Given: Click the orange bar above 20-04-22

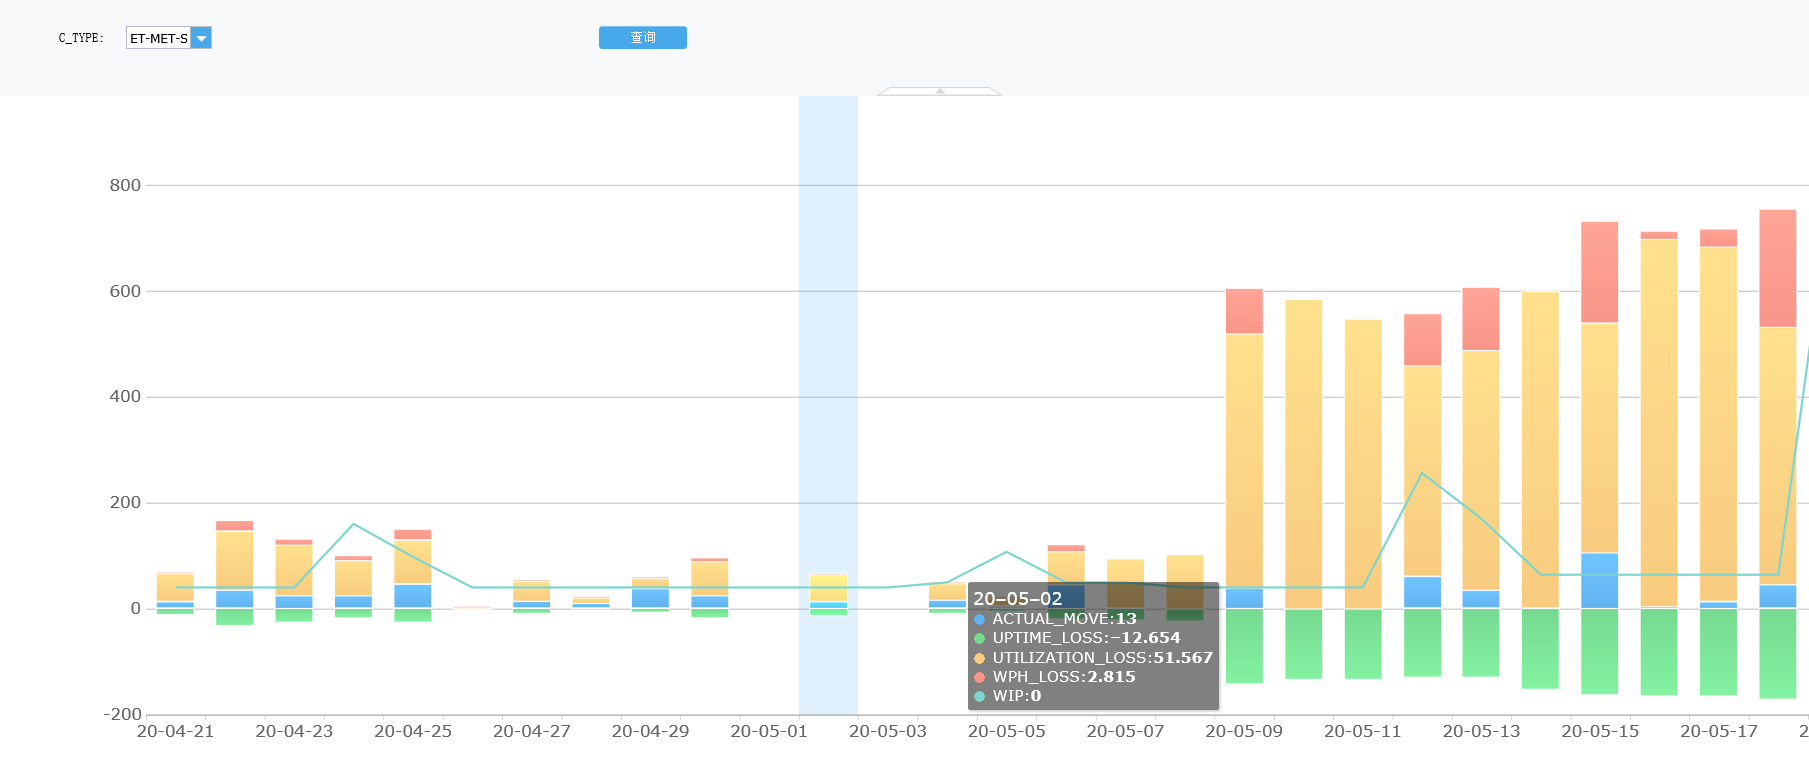Looking at the screenshot, I should click(x=234, y=561).
